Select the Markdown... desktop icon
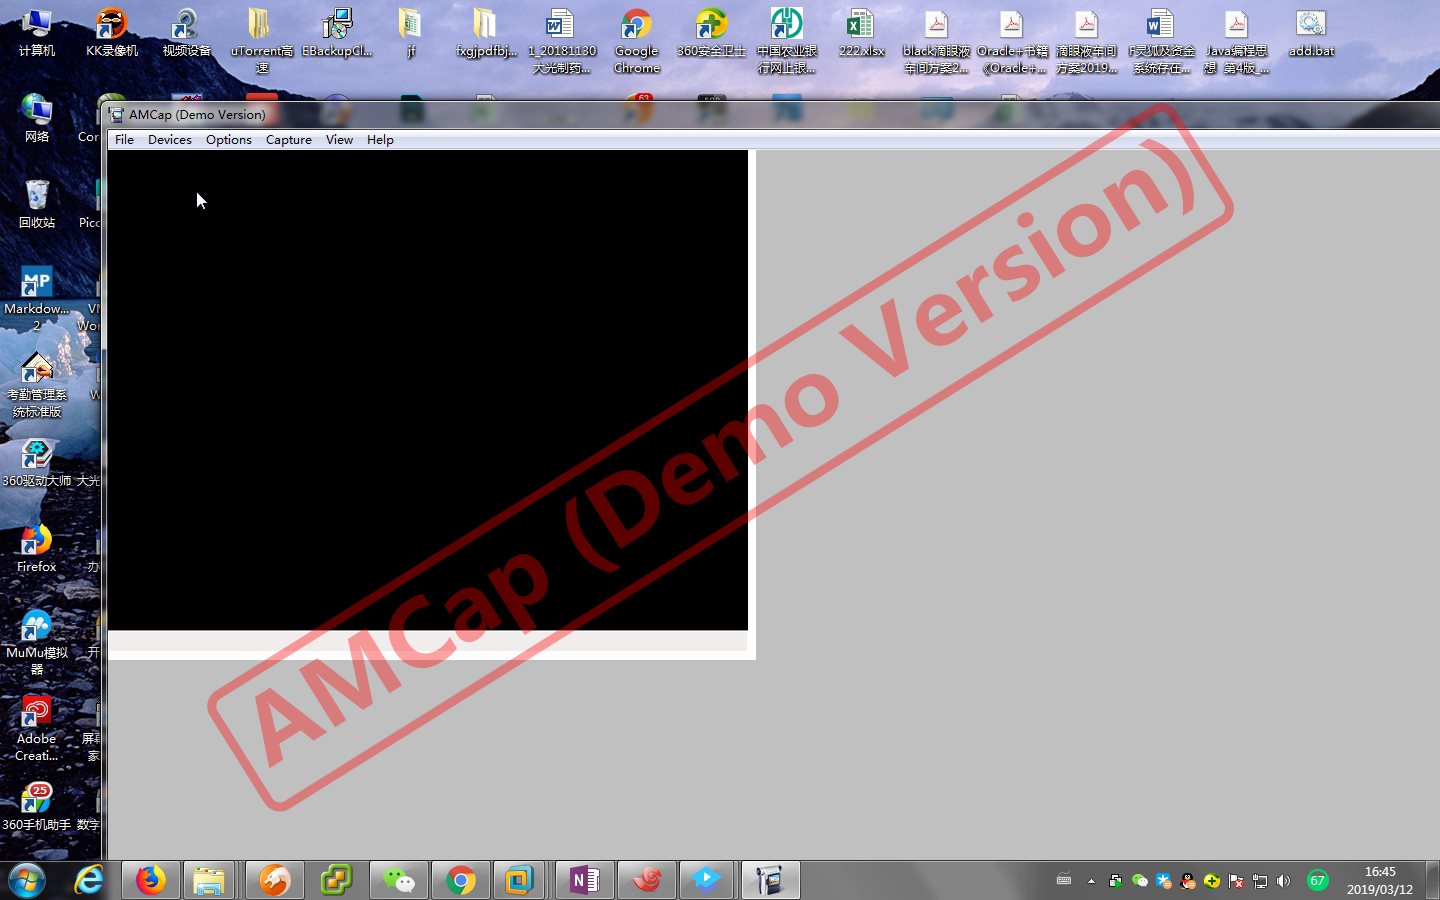Viewport: 1440px width, 900px height. click(x=36, y=299)
